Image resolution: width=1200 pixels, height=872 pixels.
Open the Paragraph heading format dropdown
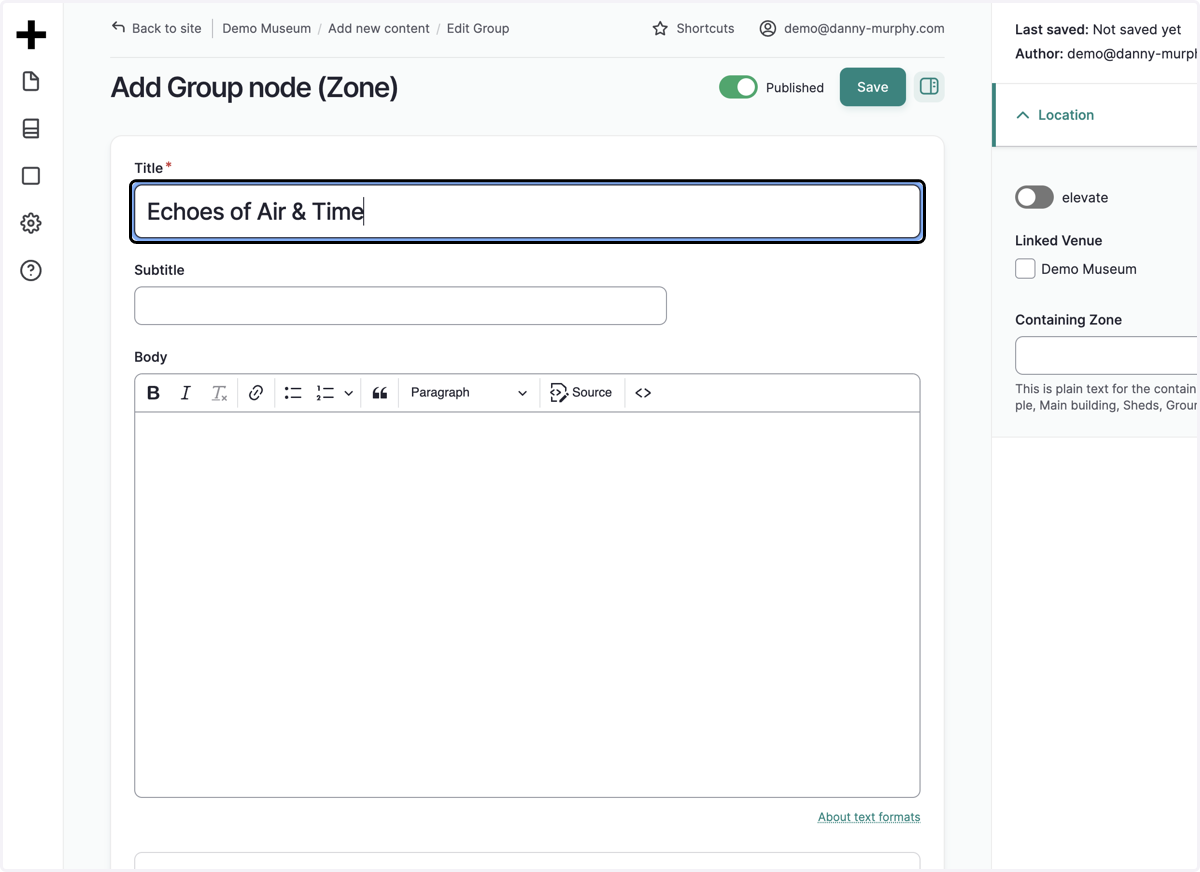click(x=468, y=393)
